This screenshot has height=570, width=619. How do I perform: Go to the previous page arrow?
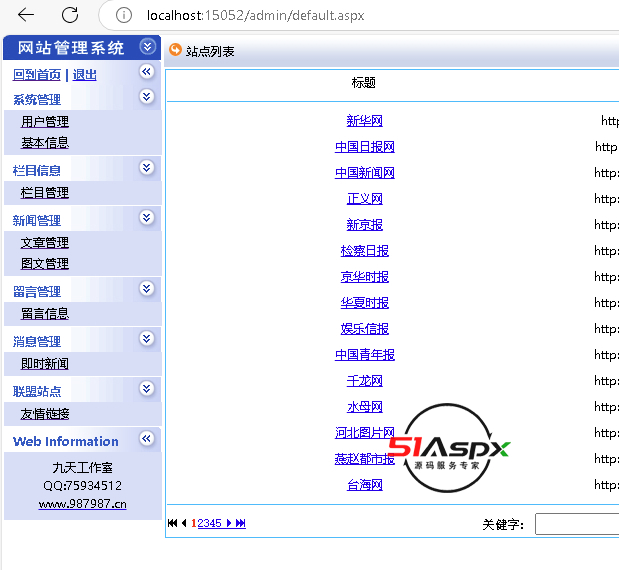pos(184,523)
